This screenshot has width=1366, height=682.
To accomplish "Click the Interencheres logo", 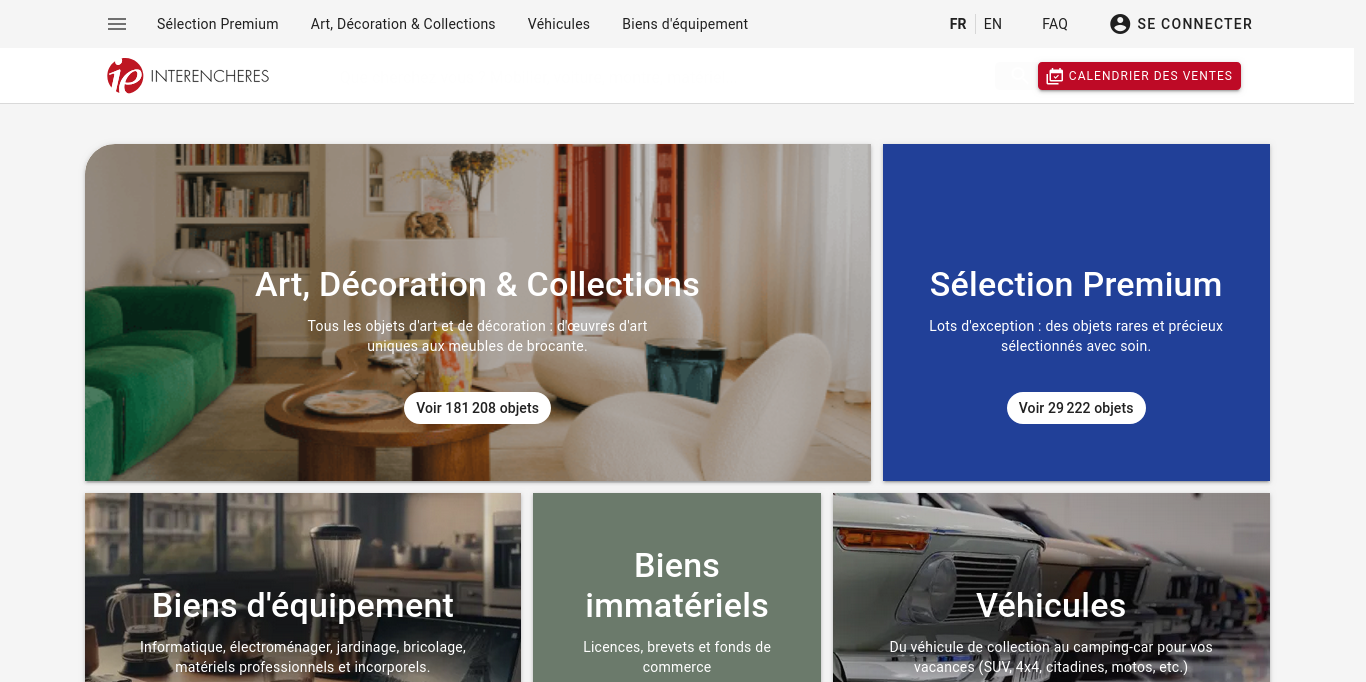I will 188,76.
